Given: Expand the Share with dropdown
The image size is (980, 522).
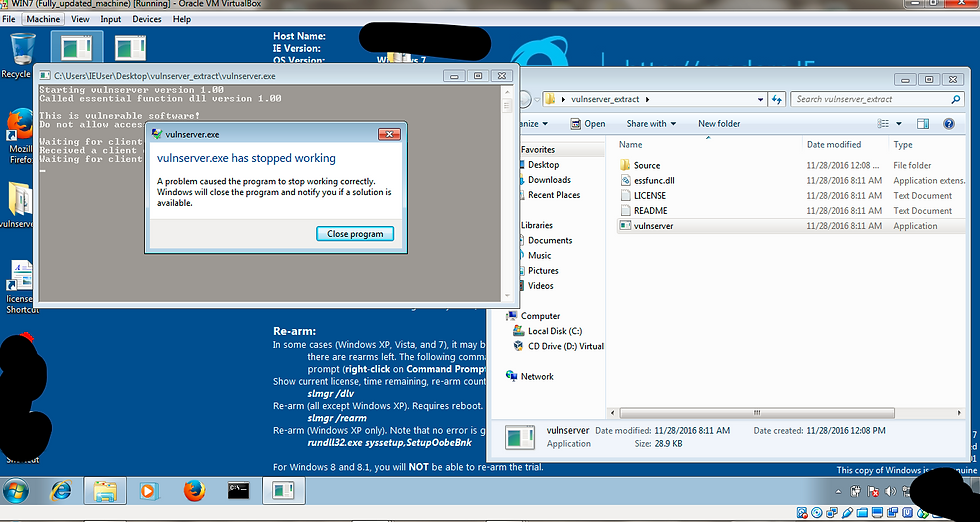Looking at the screenshot, I should 651,124.
